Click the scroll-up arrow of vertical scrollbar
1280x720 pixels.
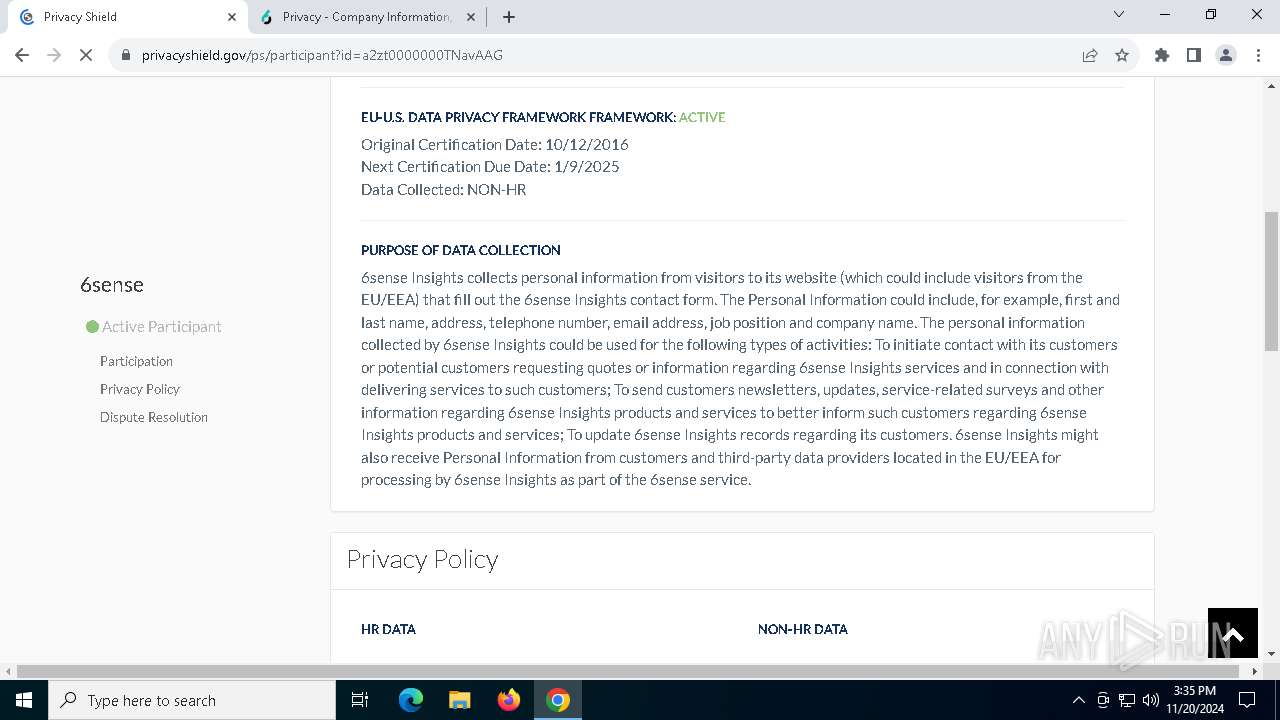(x=1271, y=86)
